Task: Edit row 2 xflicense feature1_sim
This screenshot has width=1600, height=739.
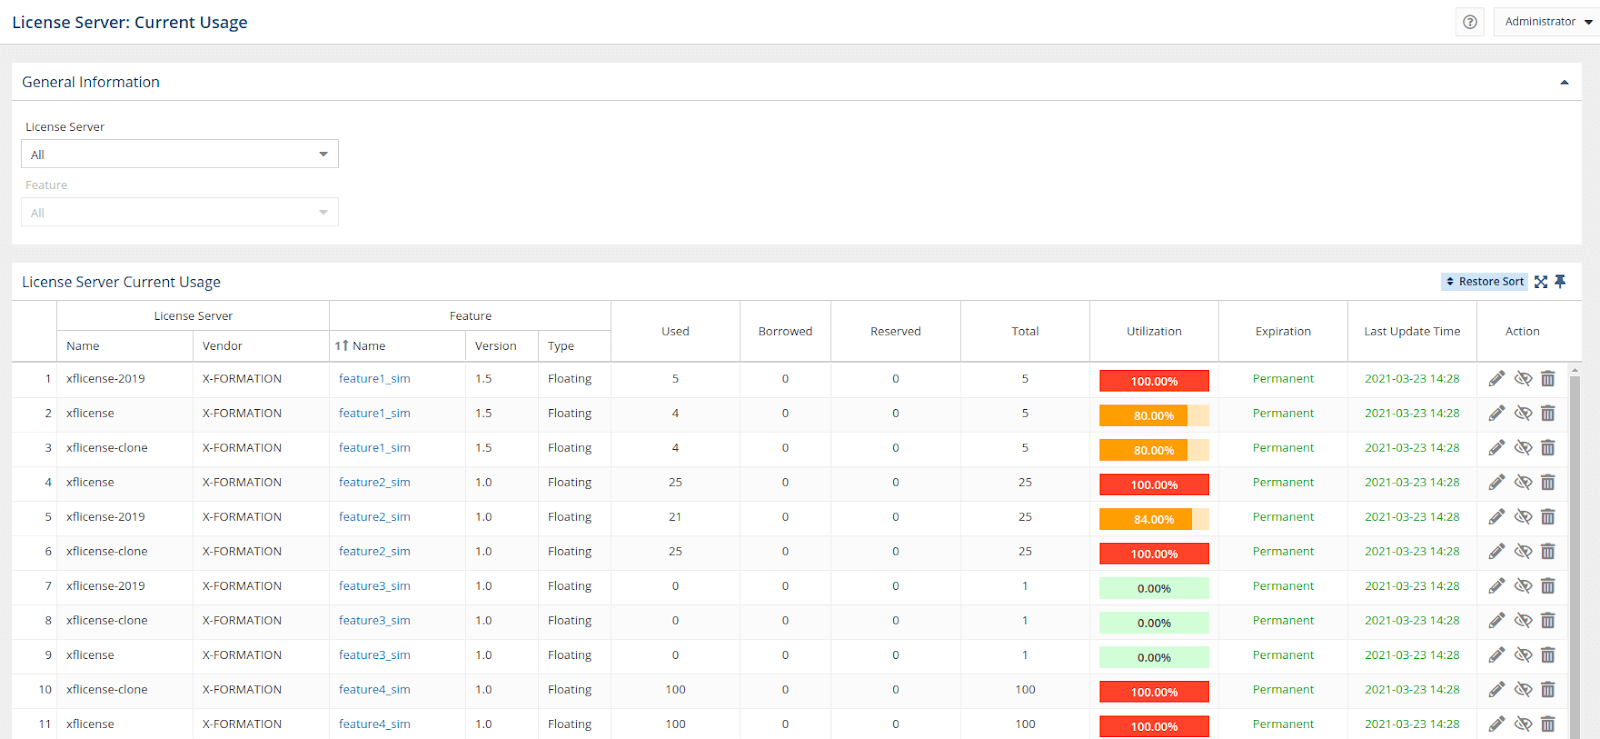Action: click(1497, 413)
